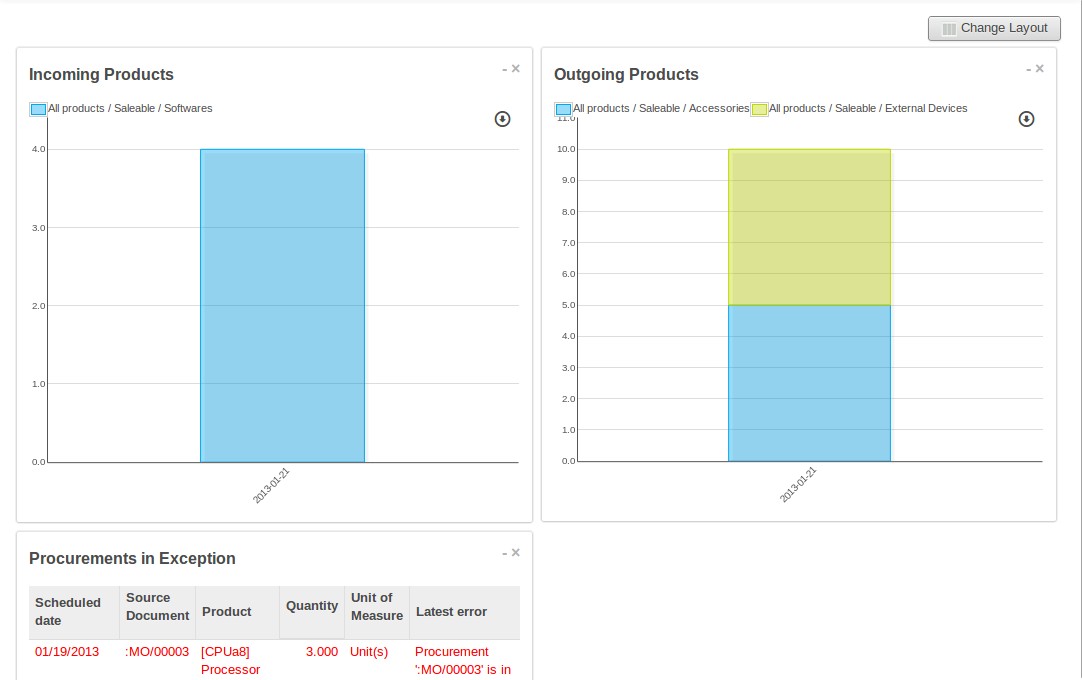Minimize the Procurements in Exception panel
Image resolution: width=1082 pixels, height=680 pixels.
[x=505, y=554]
